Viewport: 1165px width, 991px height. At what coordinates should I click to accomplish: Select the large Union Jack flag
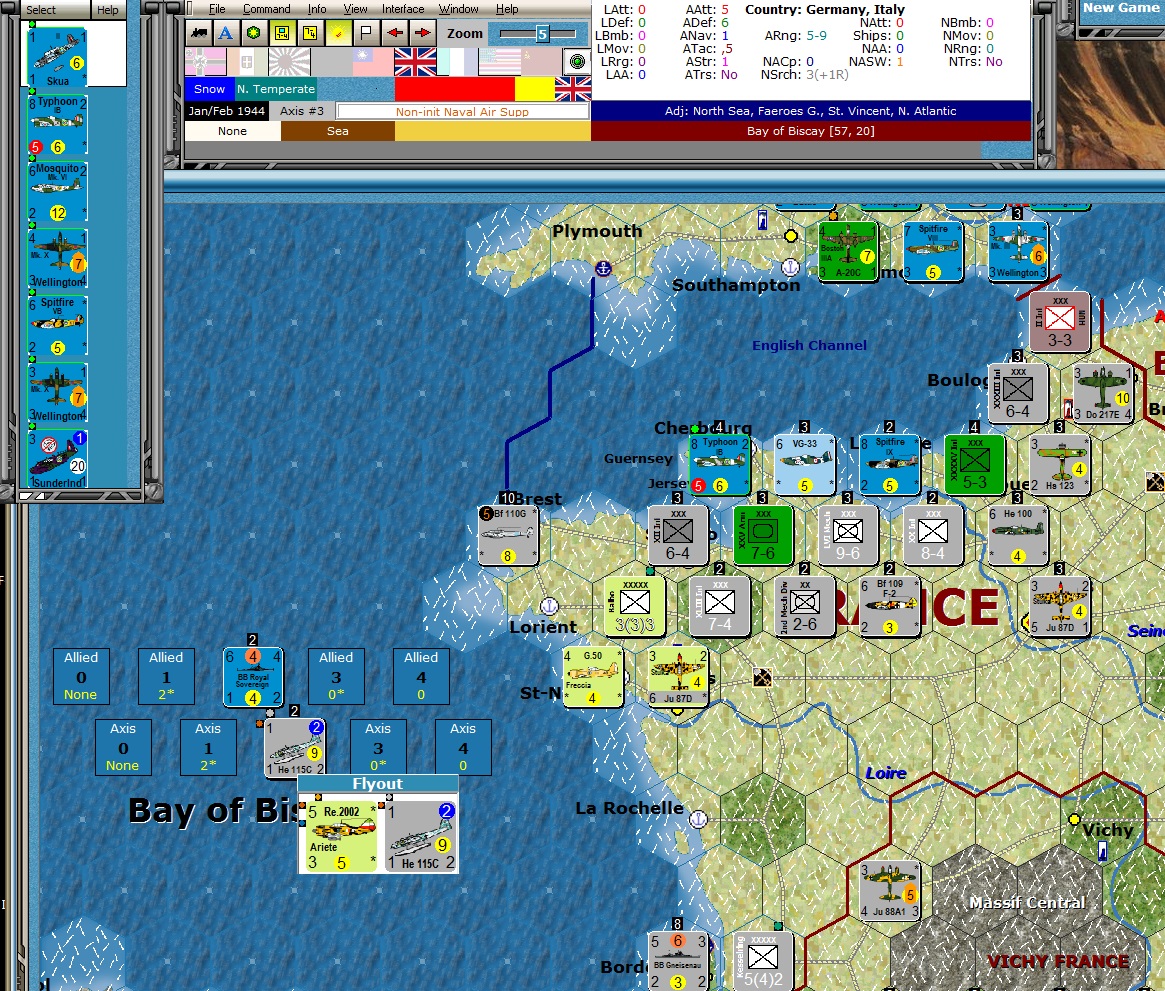pyautogui.click(x=415, y=62)
